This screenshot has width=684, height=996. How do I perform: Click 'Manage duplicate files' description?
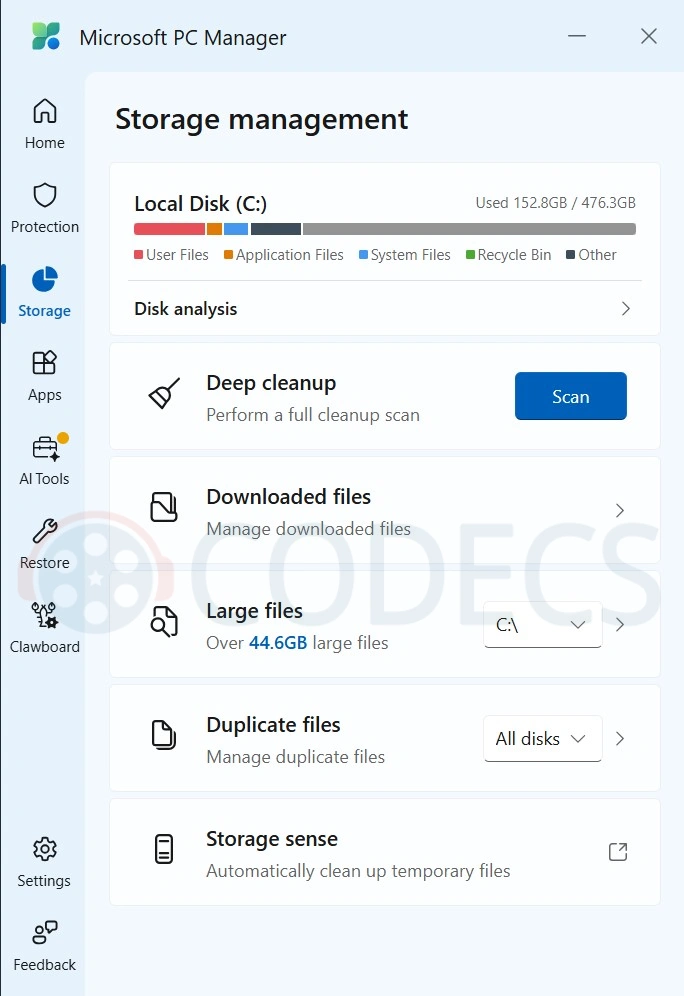tap(296, 757)
